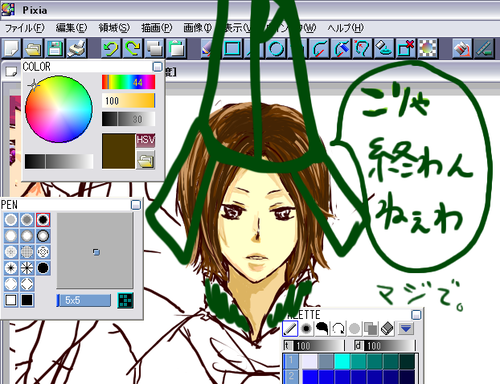Open the 画像(I) menu
This screenshot has height=384, width=500.
[x=198, y=28]
